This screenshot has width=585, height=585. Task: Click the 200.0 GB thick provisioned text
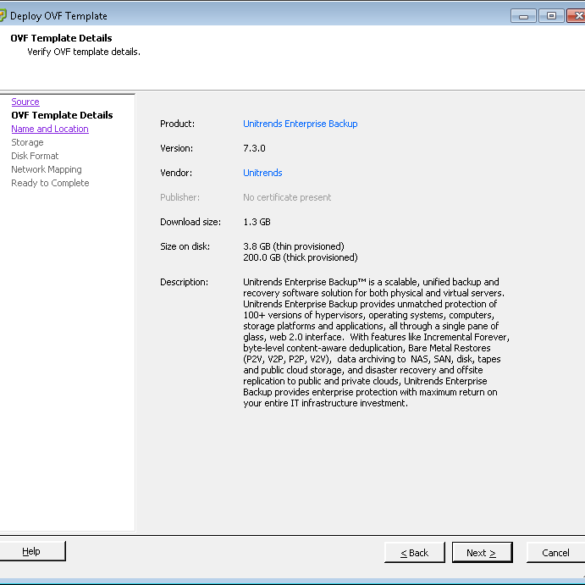(x=300, y=257)
